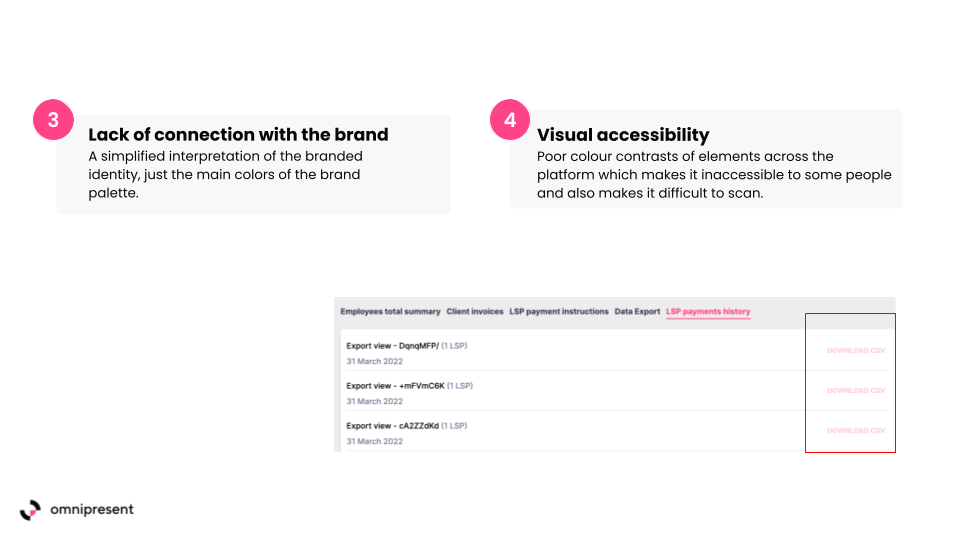Select the Data Export tab
The width and height of the screenshot is (960, 540).
click(637, 312)
